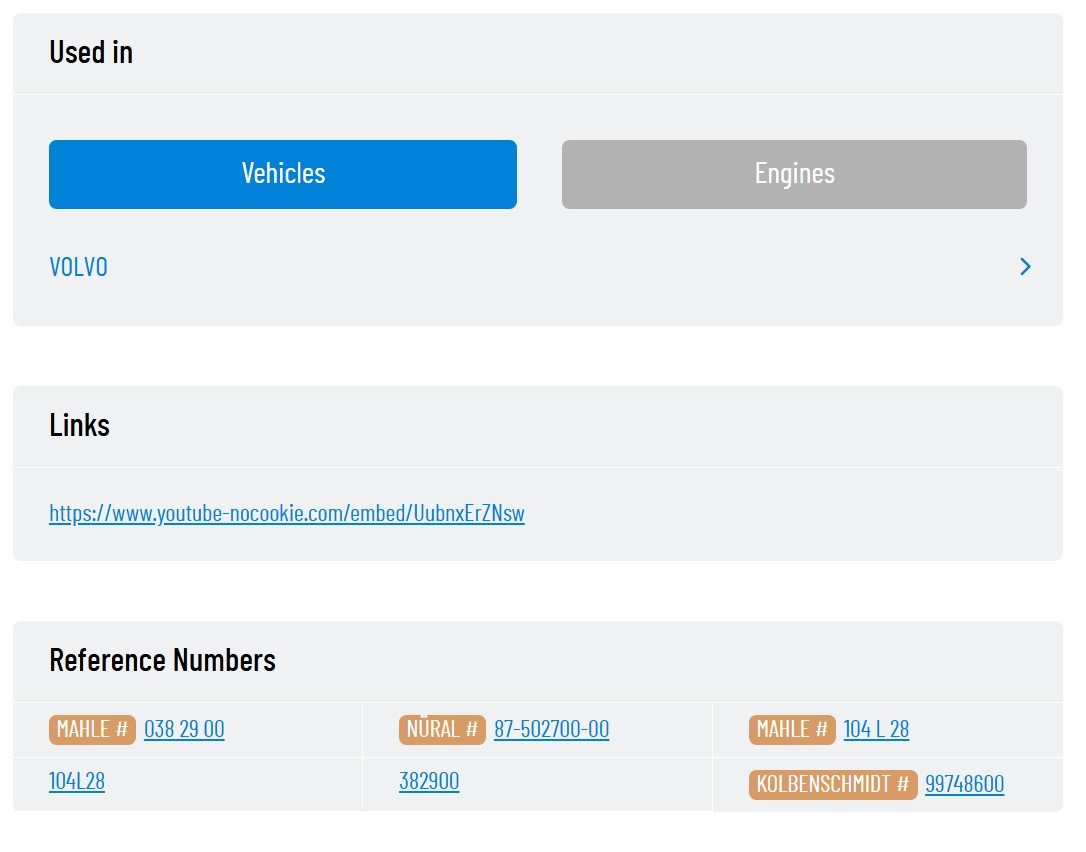Click the MAHLE # badge beside 038 29 00
This screenshot has width=1086, height=852.
pos(92,729)
